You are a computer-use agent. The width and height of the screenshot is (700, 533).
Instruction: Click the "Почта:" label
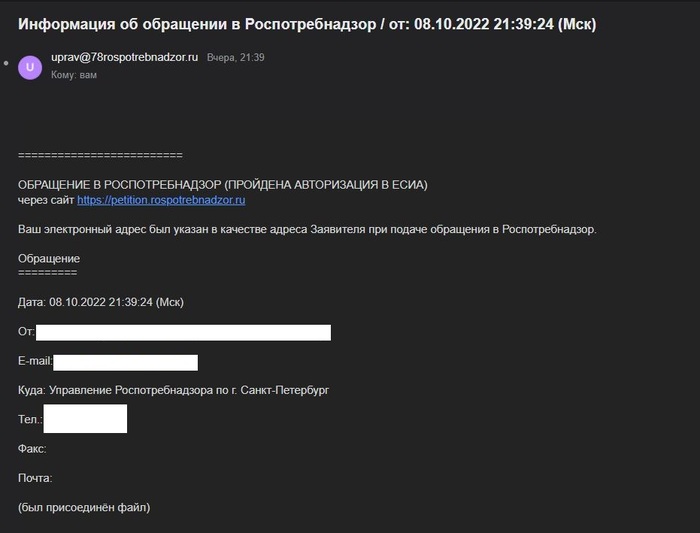35,478
